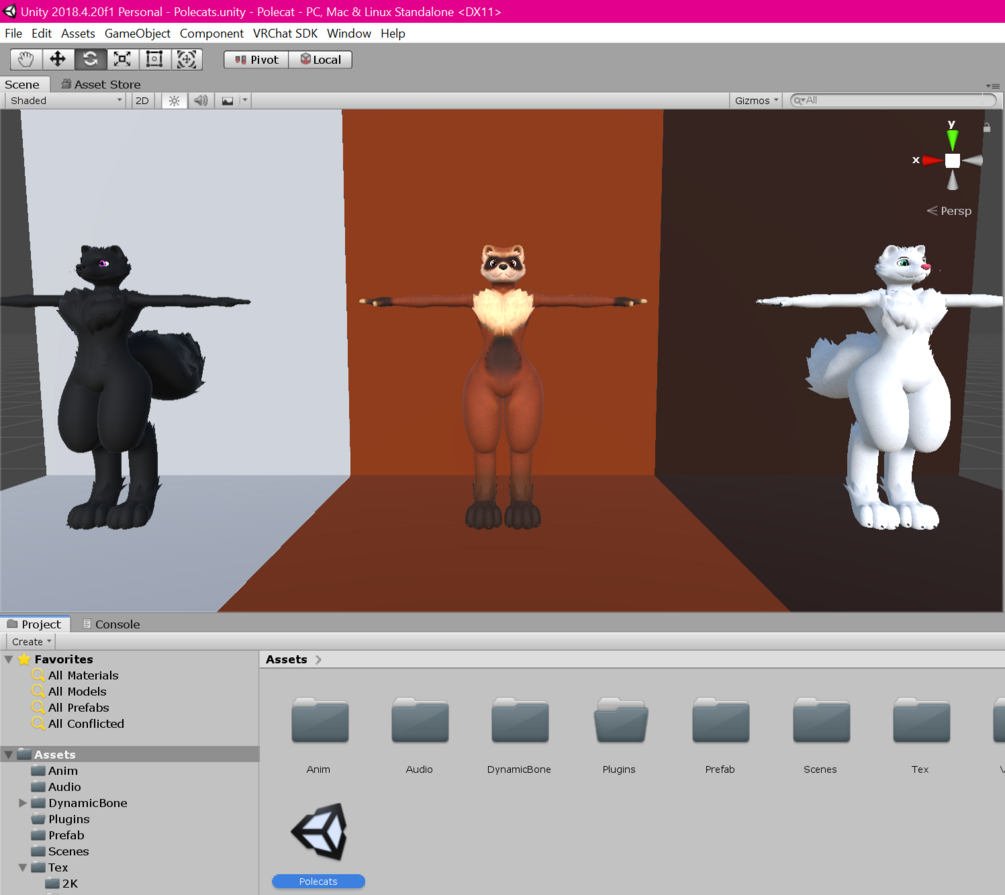
Task: Toggle Pivot/Center handle position
Action: 256,60
